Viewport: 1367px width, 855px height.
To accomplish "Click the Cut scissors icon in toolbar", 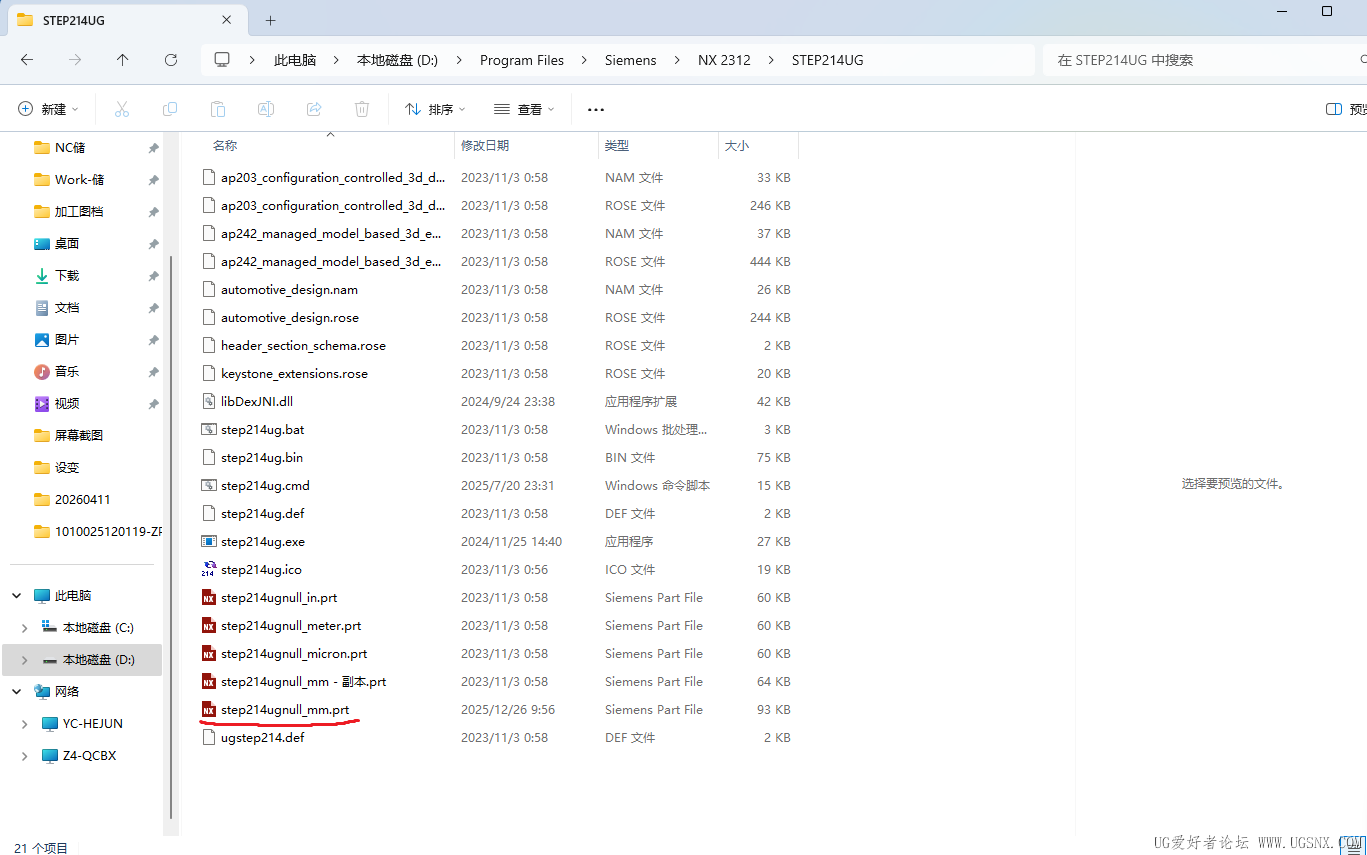I will point(122,109).
